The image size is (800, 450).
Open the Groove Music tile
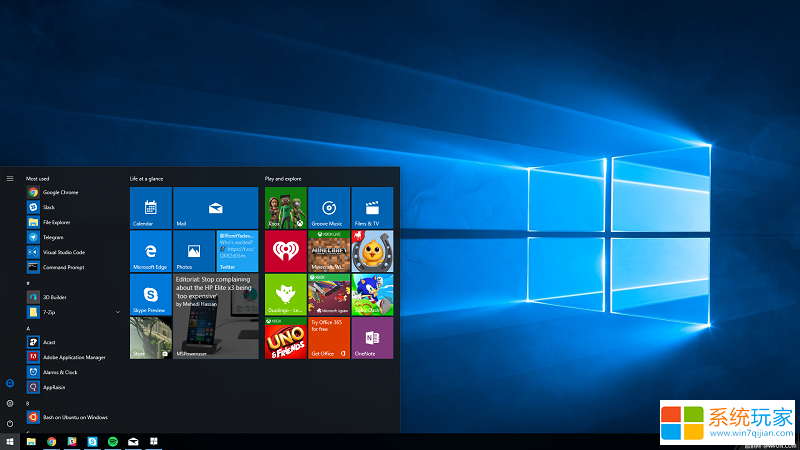click(x=329, y=208)
